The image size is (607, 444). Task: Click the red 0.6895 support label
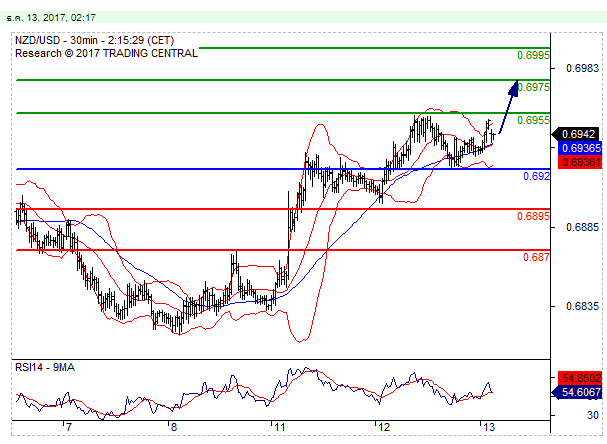pyautogui.click(x=533, y=216)
